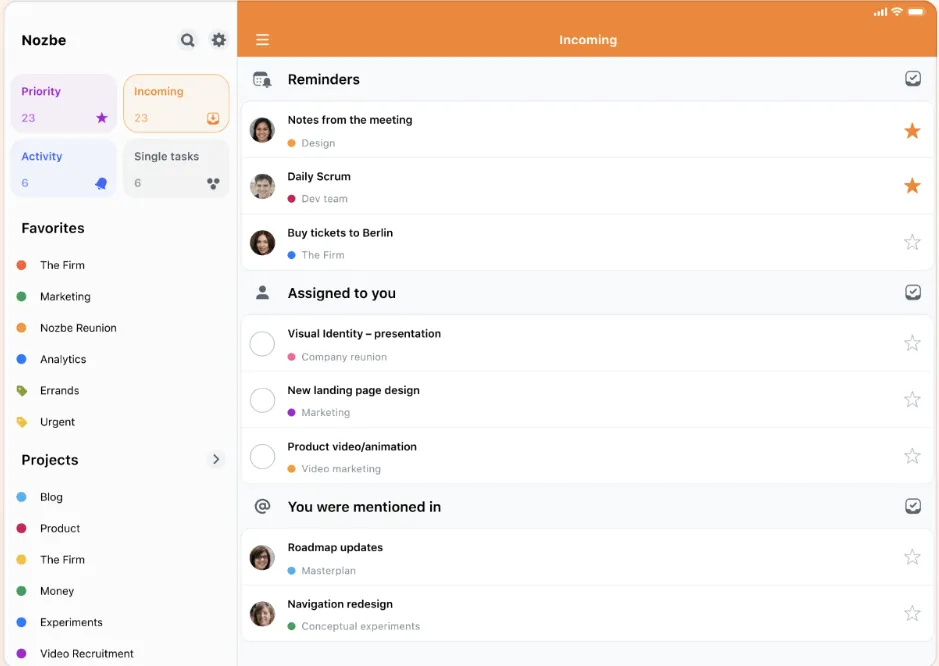939x666 pixels.
Task: Complete Product video/animation task circle
Action: 262,456
